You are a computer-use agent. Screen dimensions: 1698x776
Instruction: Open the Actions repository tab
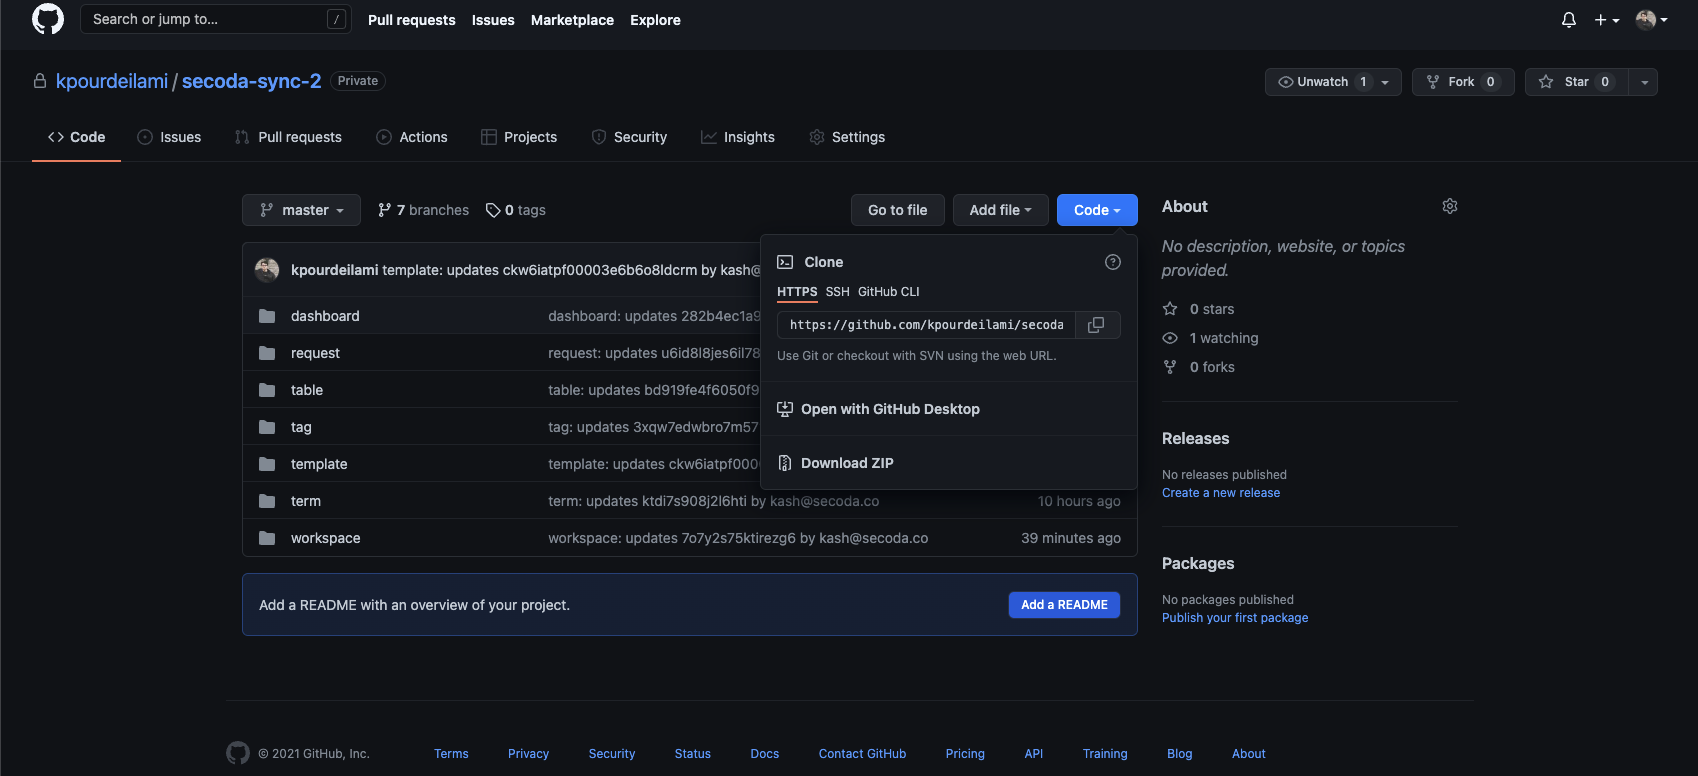click(x=412, y=137)
